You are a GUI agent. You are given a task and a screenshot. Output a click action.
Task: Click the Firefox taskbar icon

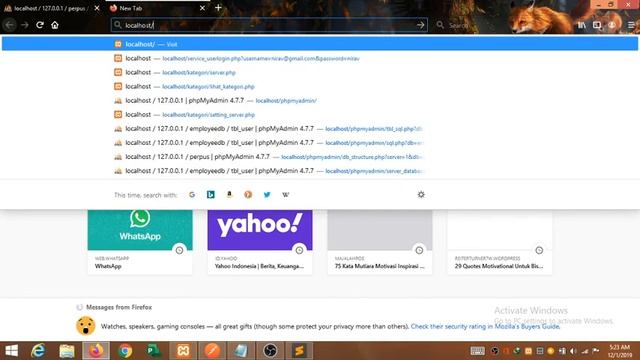(x=96, y=351)
